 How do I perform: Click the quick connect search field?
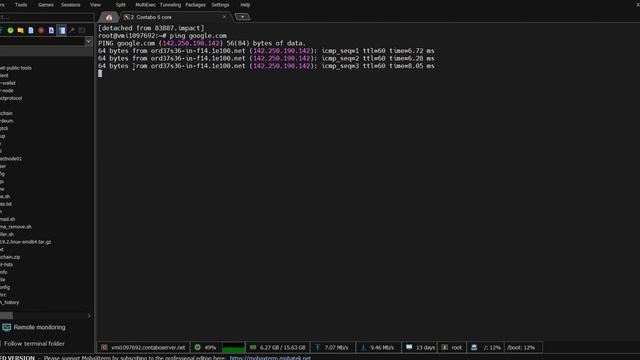tap(47, 17)
